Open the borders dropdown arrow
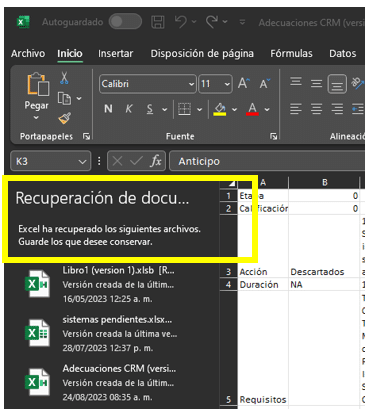374x414 pixels. click(x=199, y=109)
